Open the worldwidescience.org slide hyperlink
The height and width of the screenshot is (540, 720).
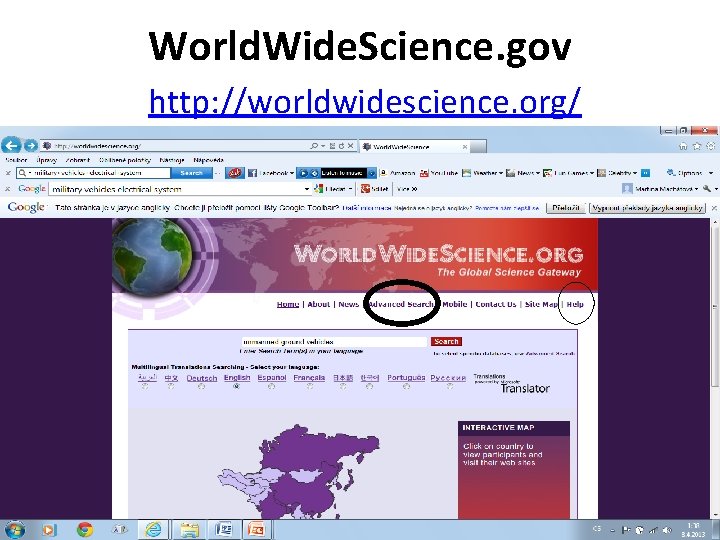365,101
